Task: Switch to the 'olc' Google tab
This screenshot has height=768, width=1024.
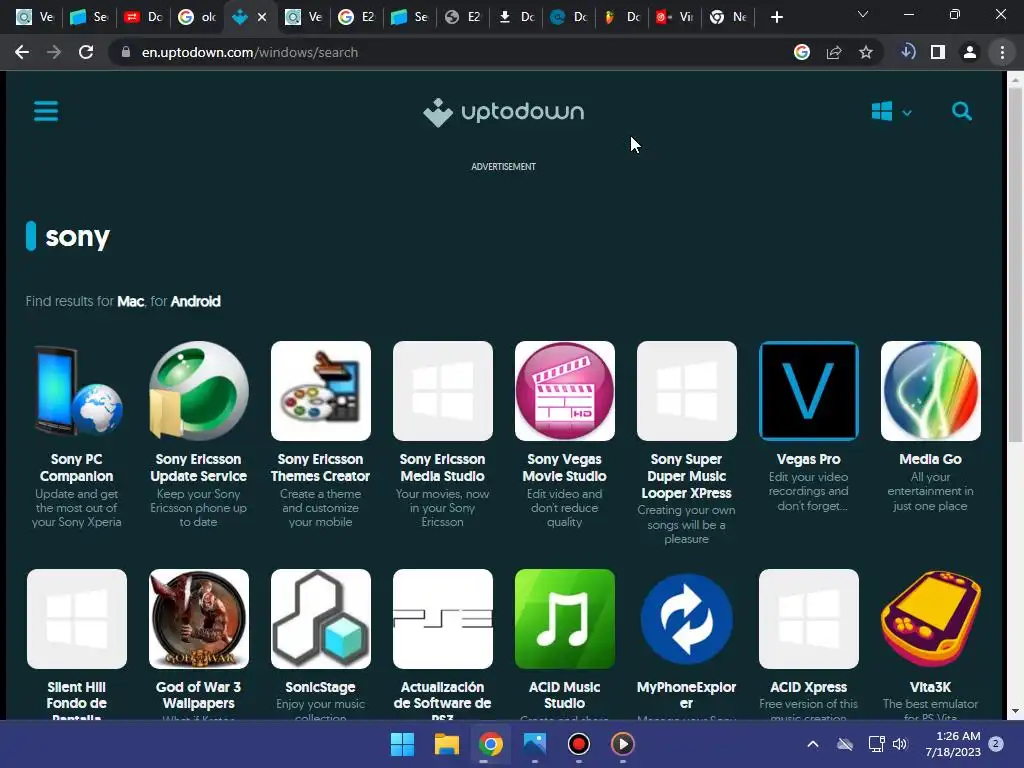Action: point(197,17)
